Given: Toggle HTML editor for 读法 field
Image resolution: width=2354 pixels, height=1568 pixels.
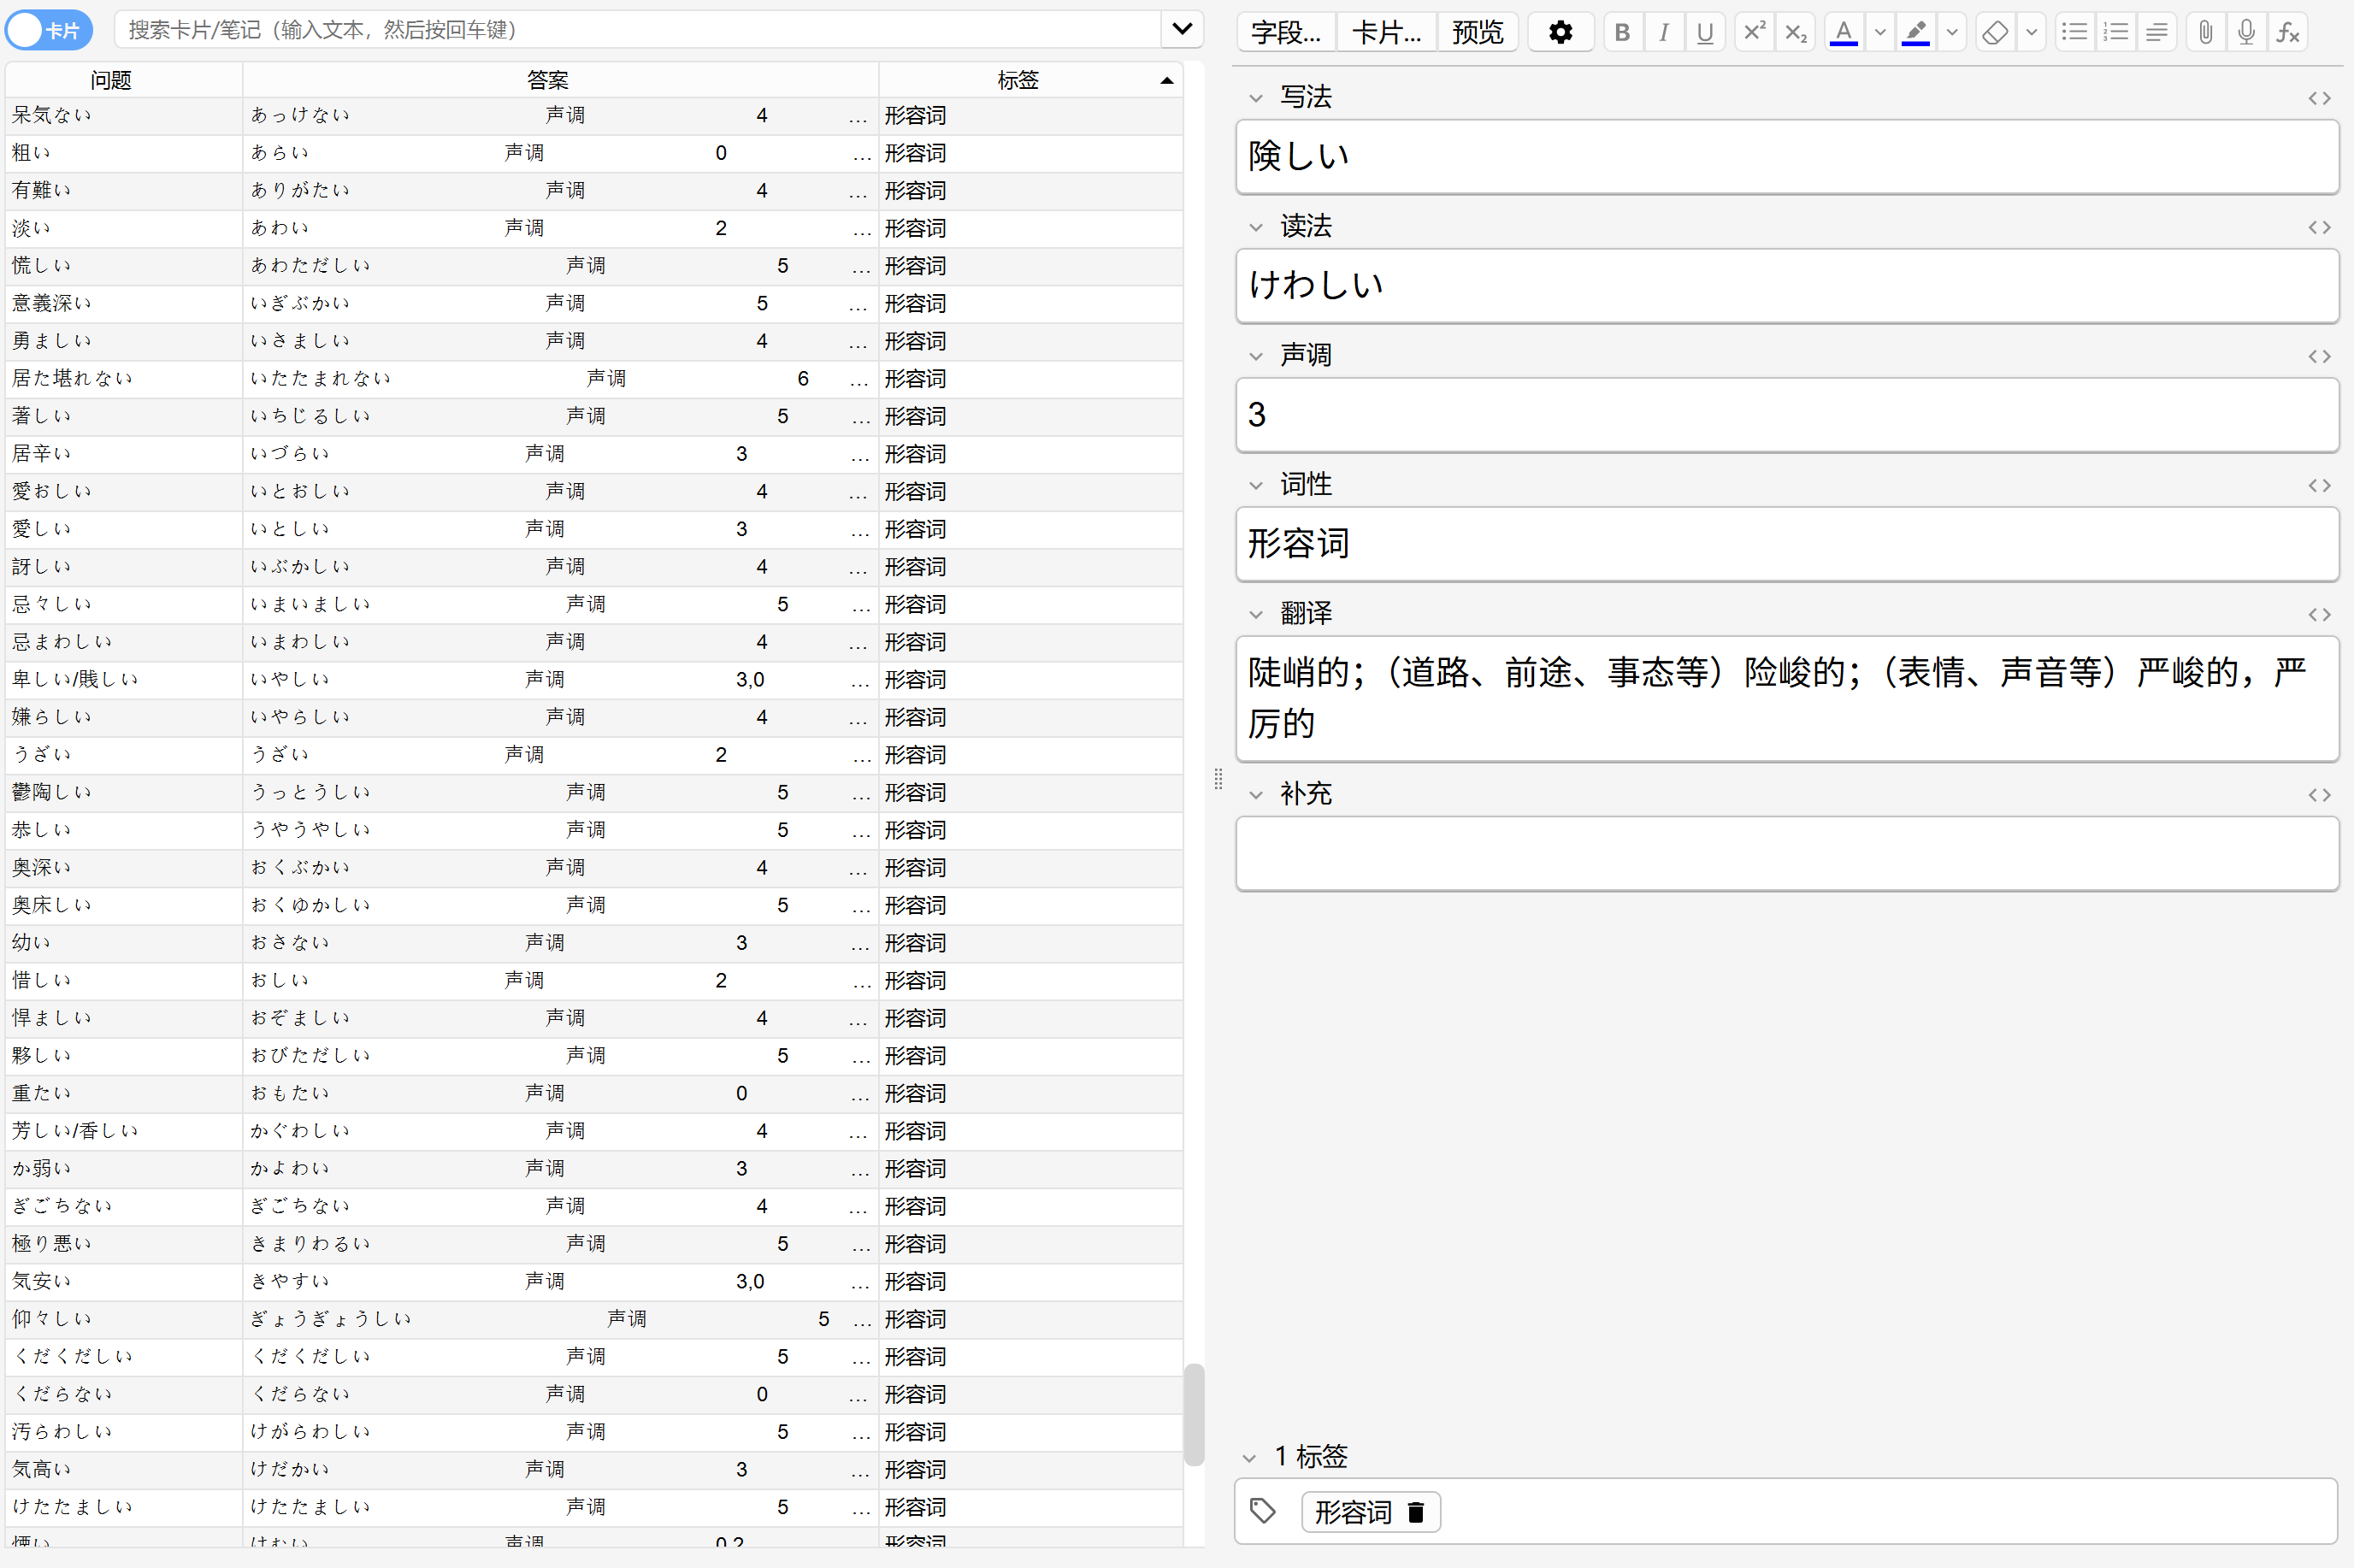Looking at the screenshot, I should click(2320, 227).
